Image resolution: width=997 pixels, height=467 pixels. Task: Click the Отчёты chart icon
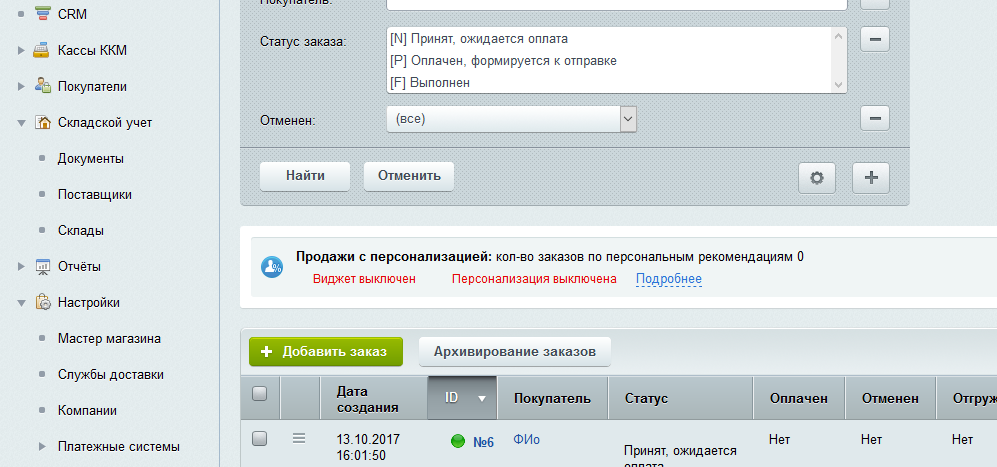pos(43,266)
